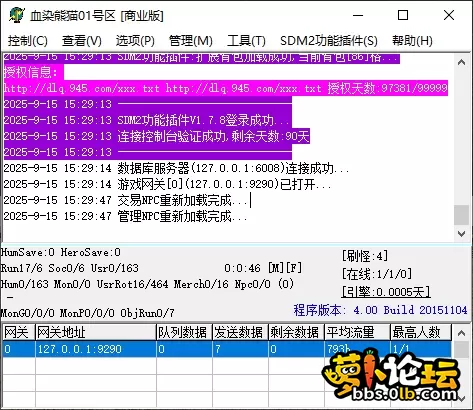Image resolution: width=473 pixels, height=410 pixels.
Task: Click the 授权天数:97381/99999 text
Action: coord(387,88)
